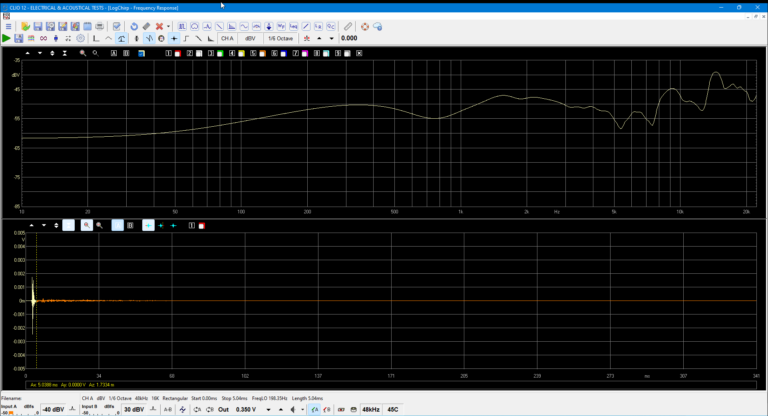Open the dBV units dropdown
The height and width of the screenshot is (416, 768).
(x=251, y=38)
